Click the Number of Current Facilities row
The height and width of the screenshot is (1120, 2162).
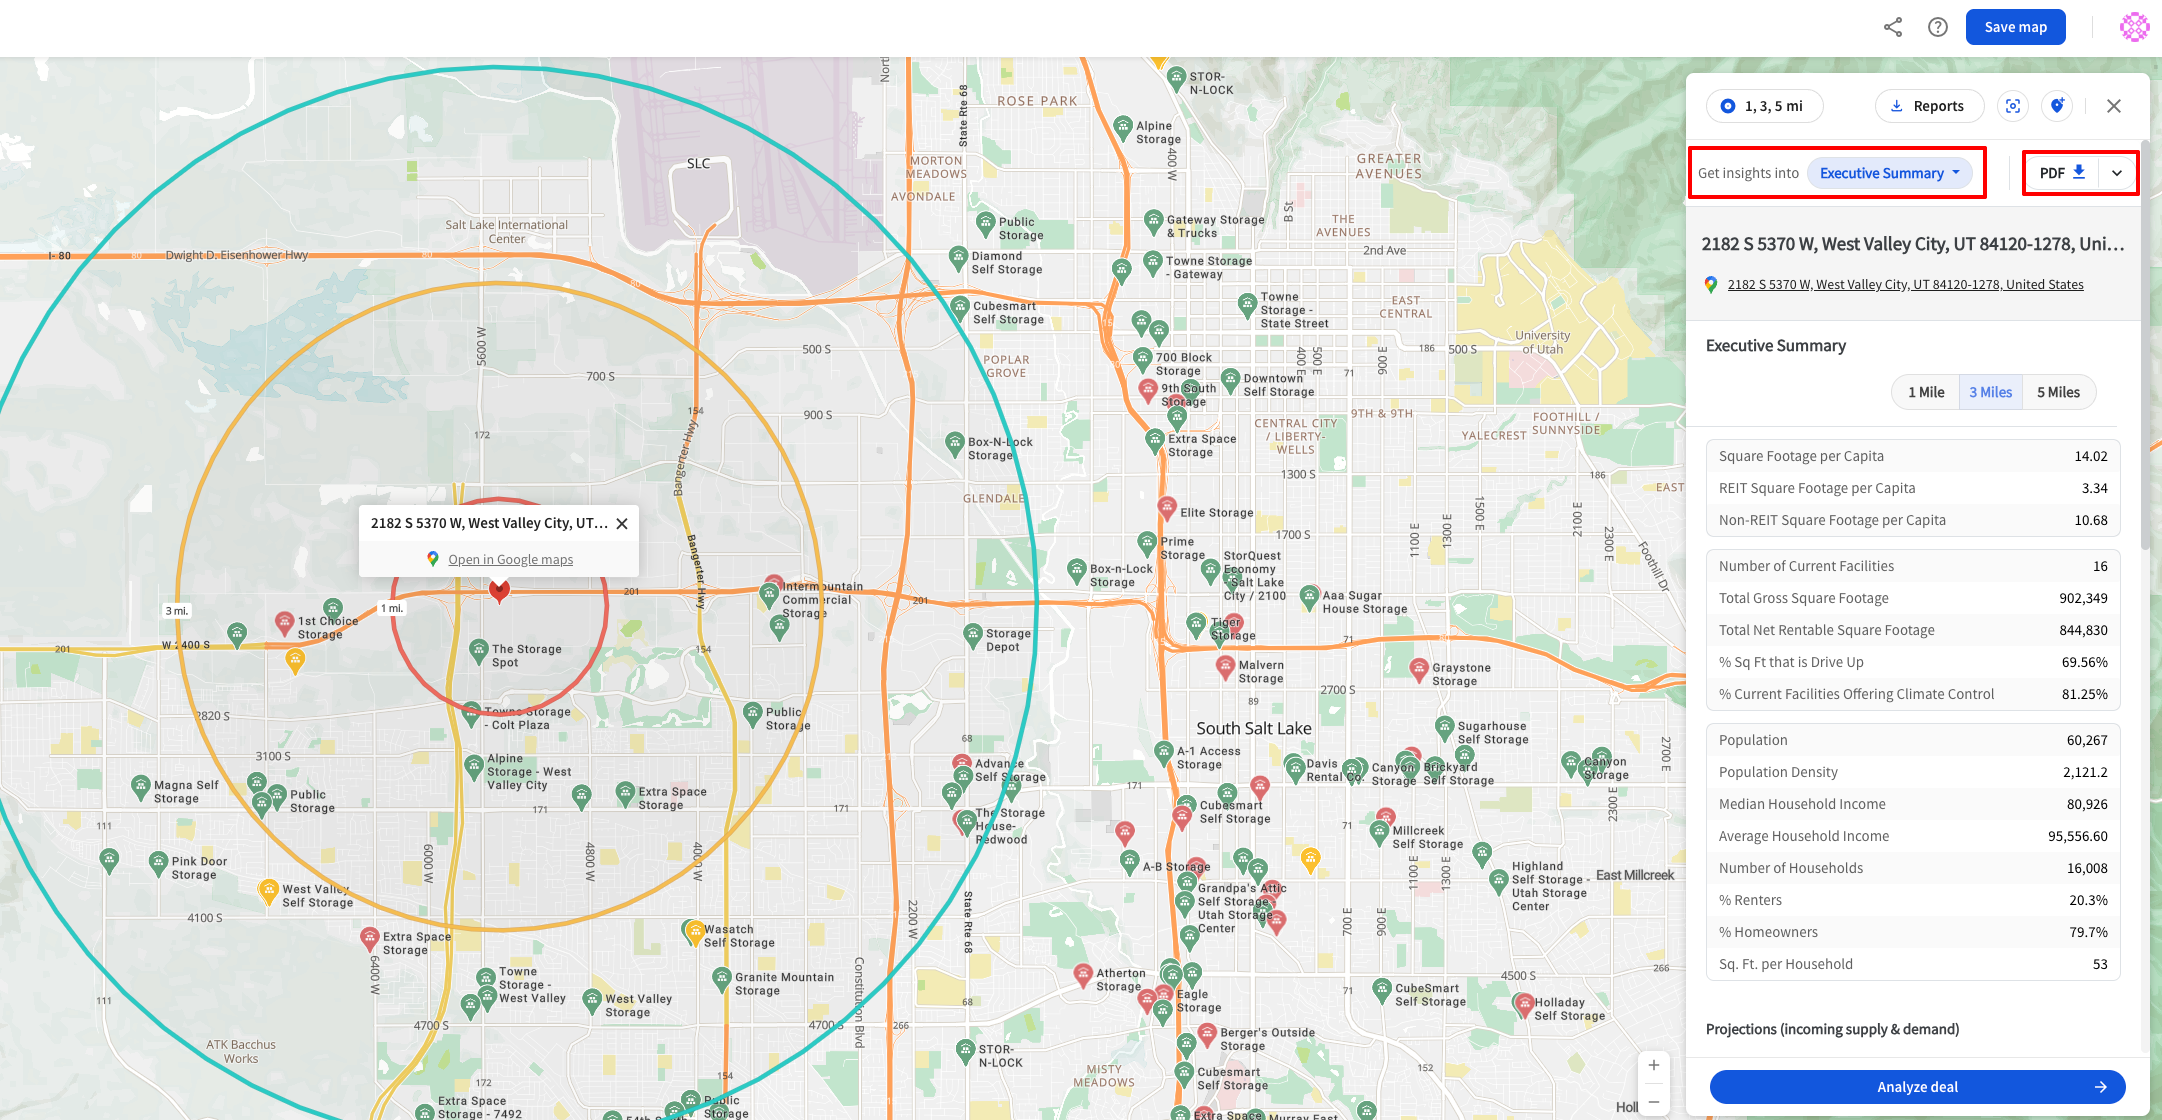(1912, 566)
